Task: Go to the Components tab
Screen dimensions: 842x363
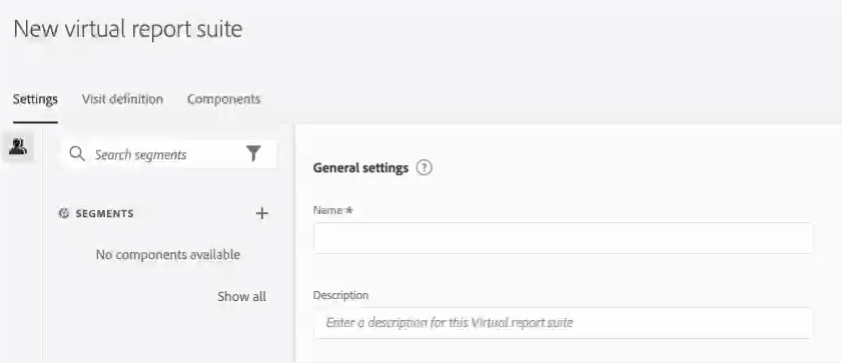Action: click(x=224, y=99)
